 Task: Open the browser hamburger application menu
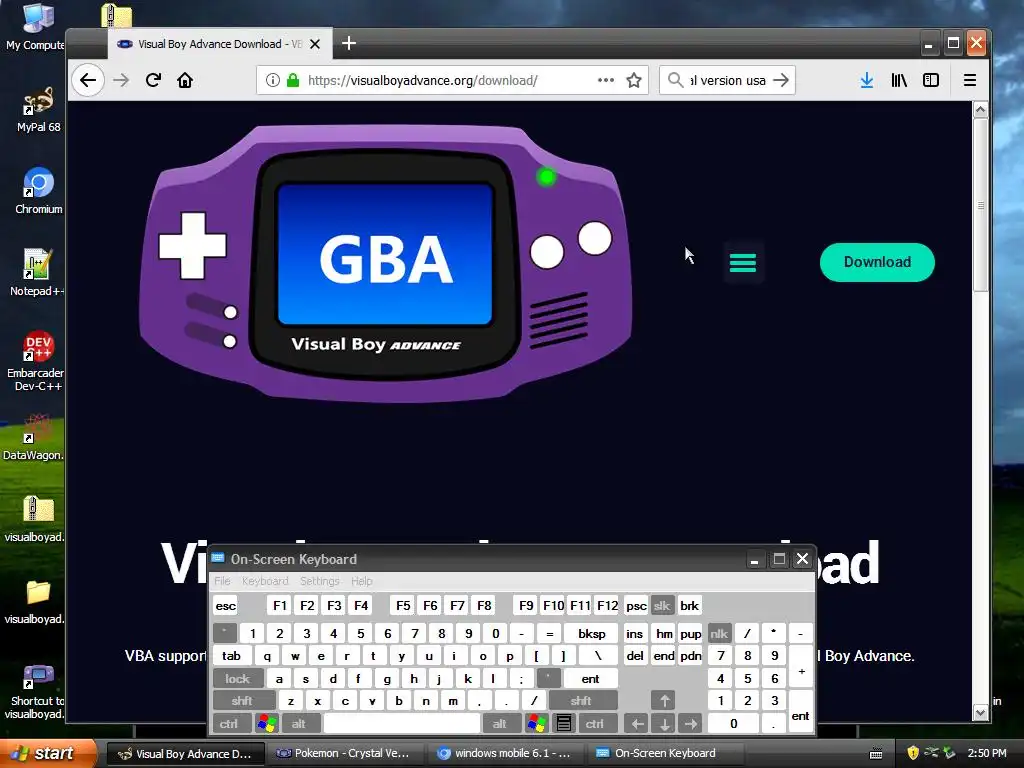970,80
